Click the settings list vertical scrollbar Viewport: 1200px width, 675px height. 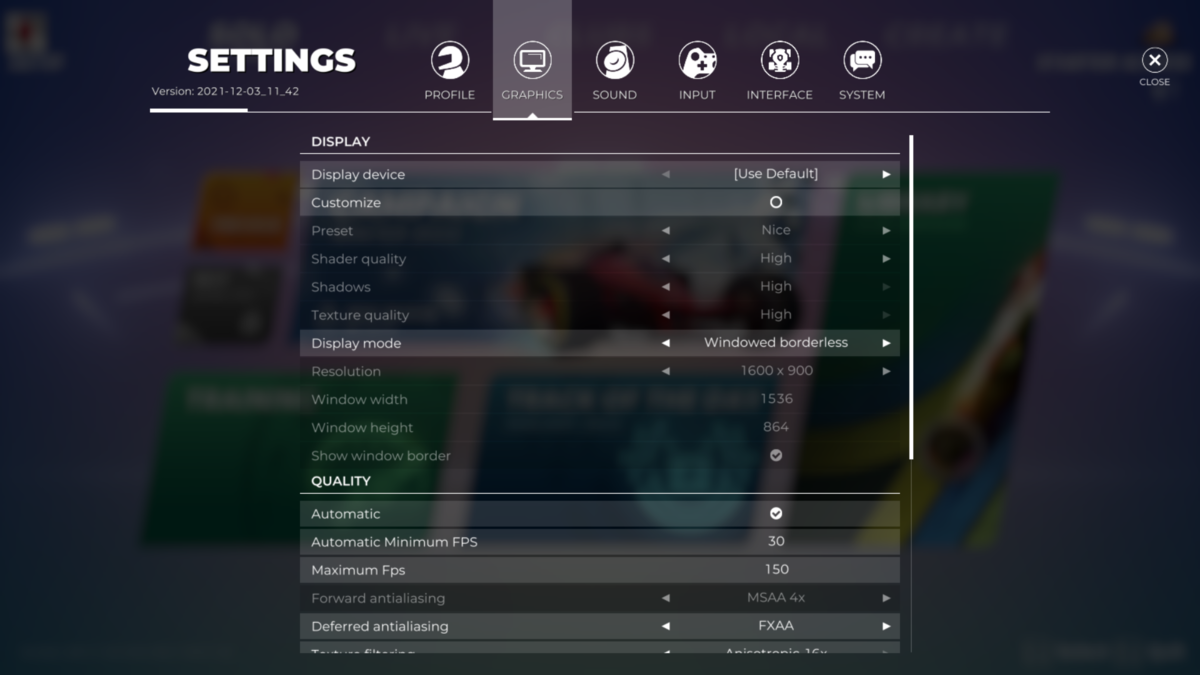click(x=911, y=297)
